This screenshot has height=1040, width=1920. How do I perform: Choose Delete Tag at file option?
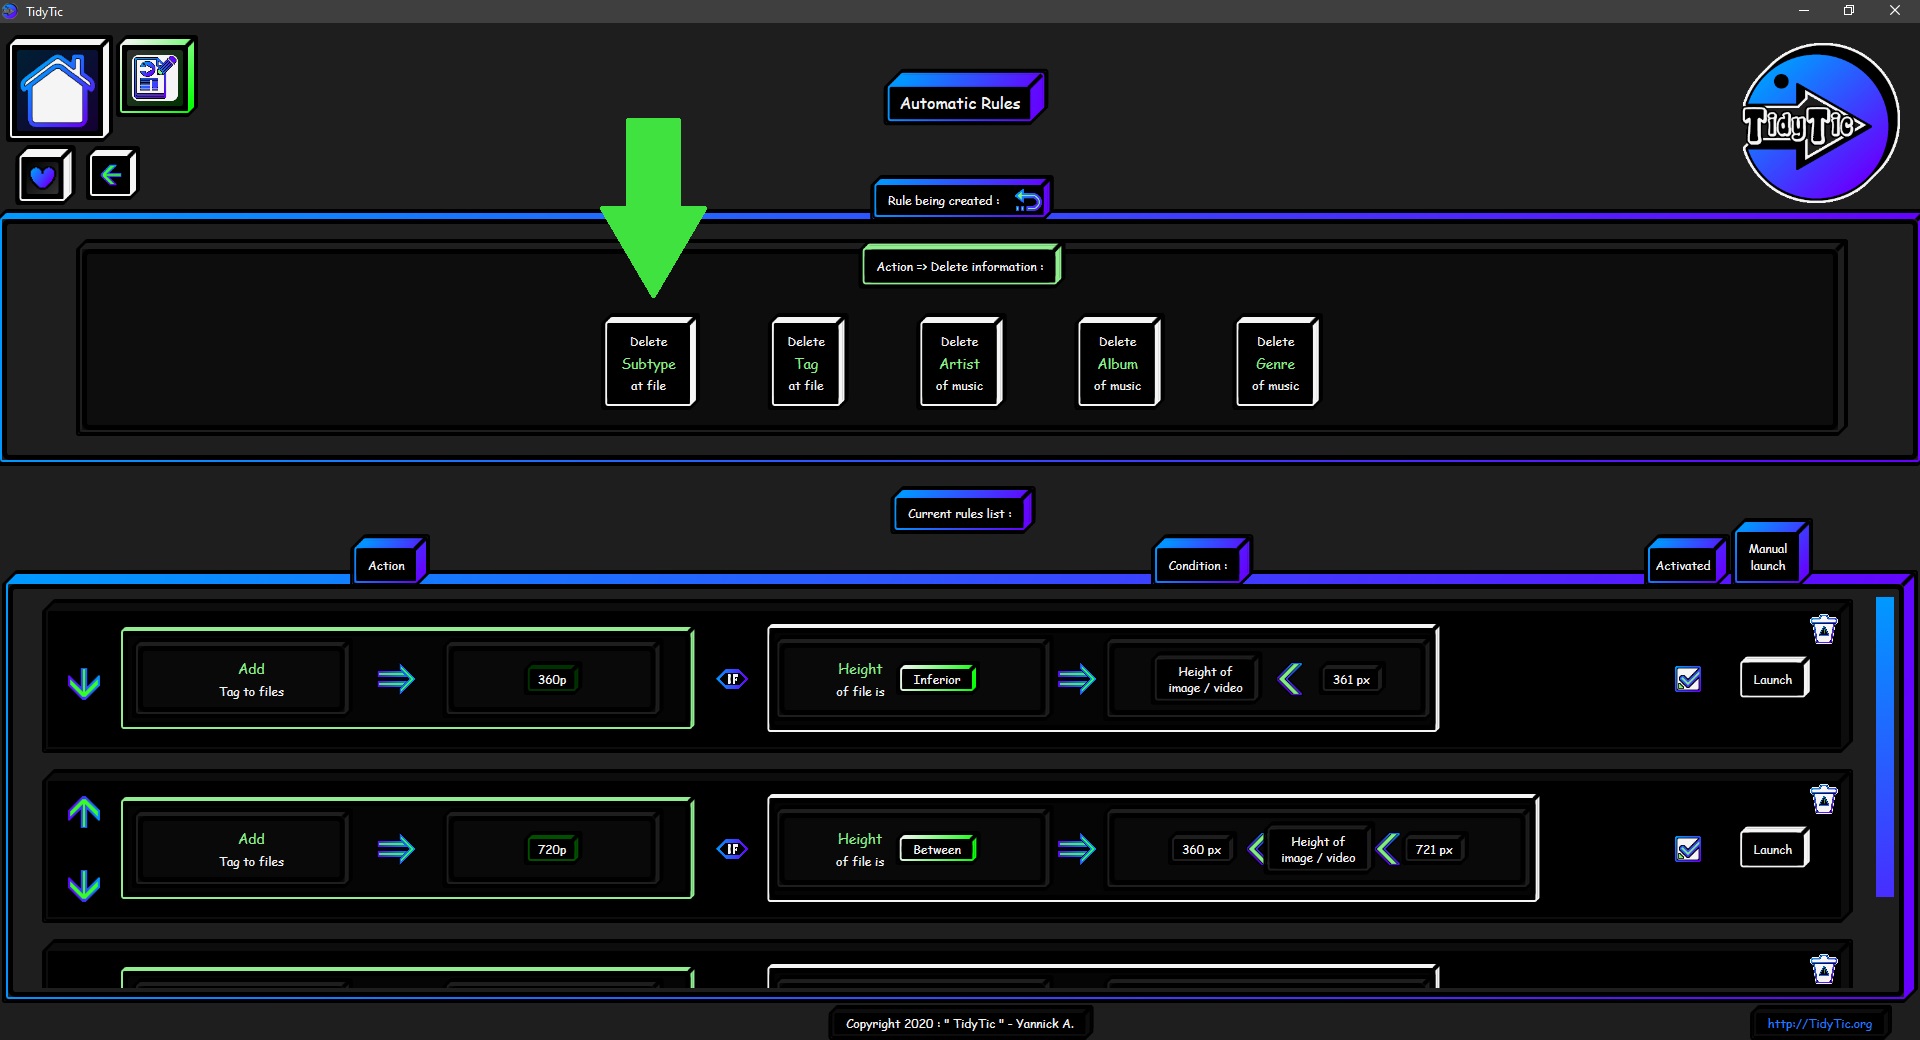click(x=806, y=363)
